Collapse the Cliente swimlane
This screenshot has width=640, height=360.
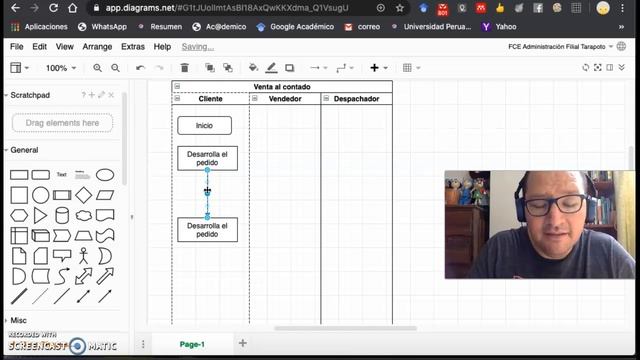tap(177, 98)
